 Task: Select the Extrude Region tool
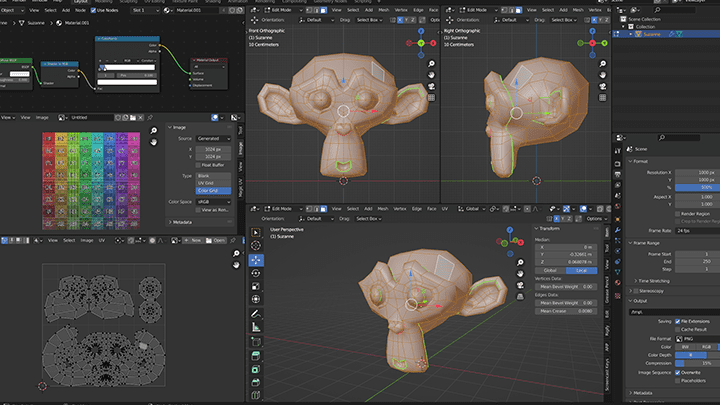click(x=256, y=356)
